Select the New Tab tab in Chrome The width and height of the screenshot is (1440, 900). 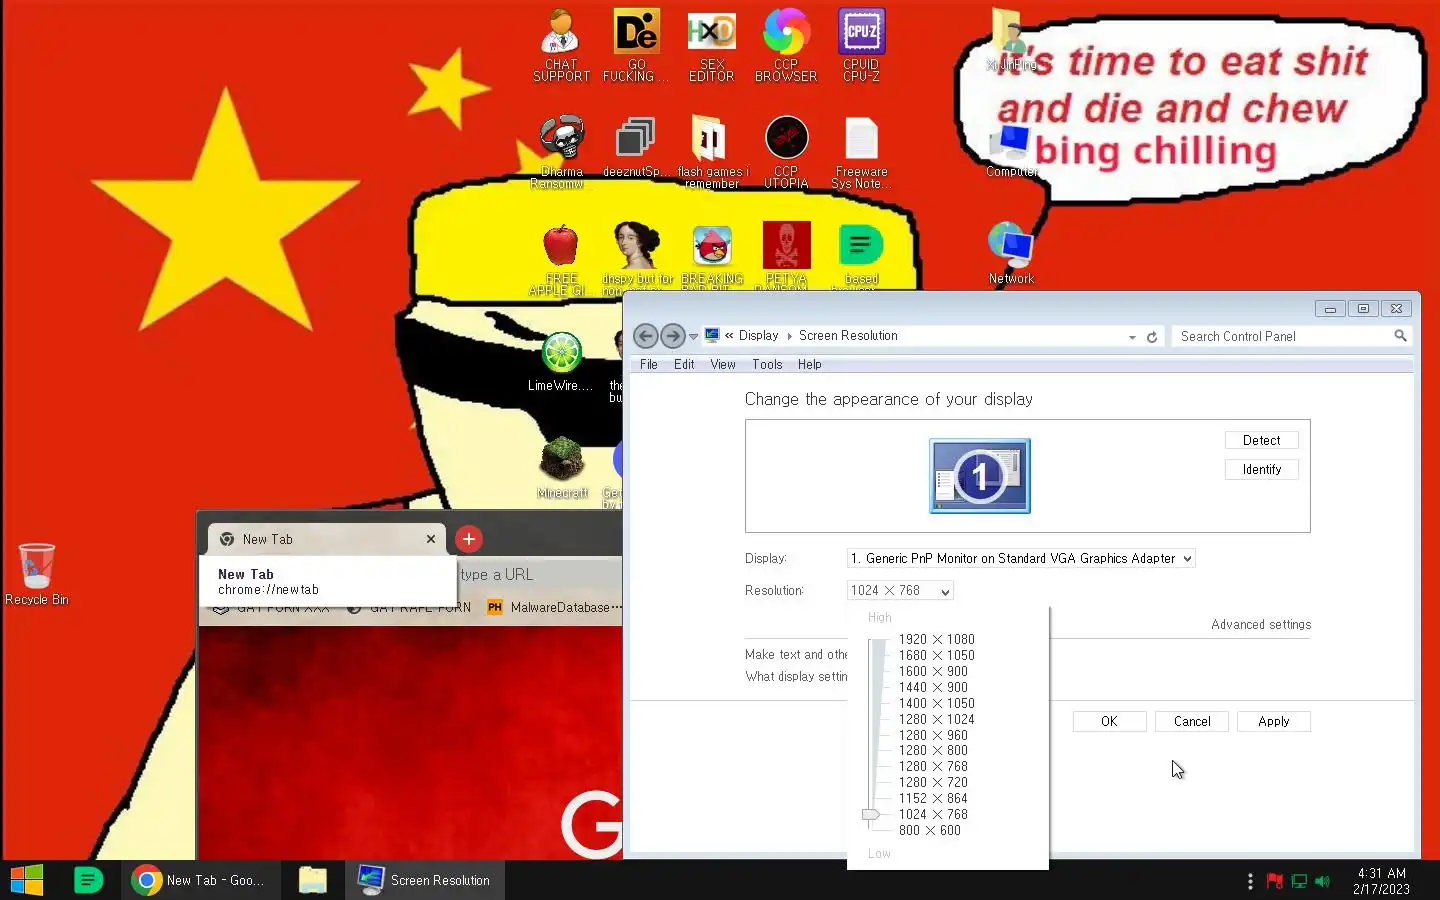pos(326,540)
